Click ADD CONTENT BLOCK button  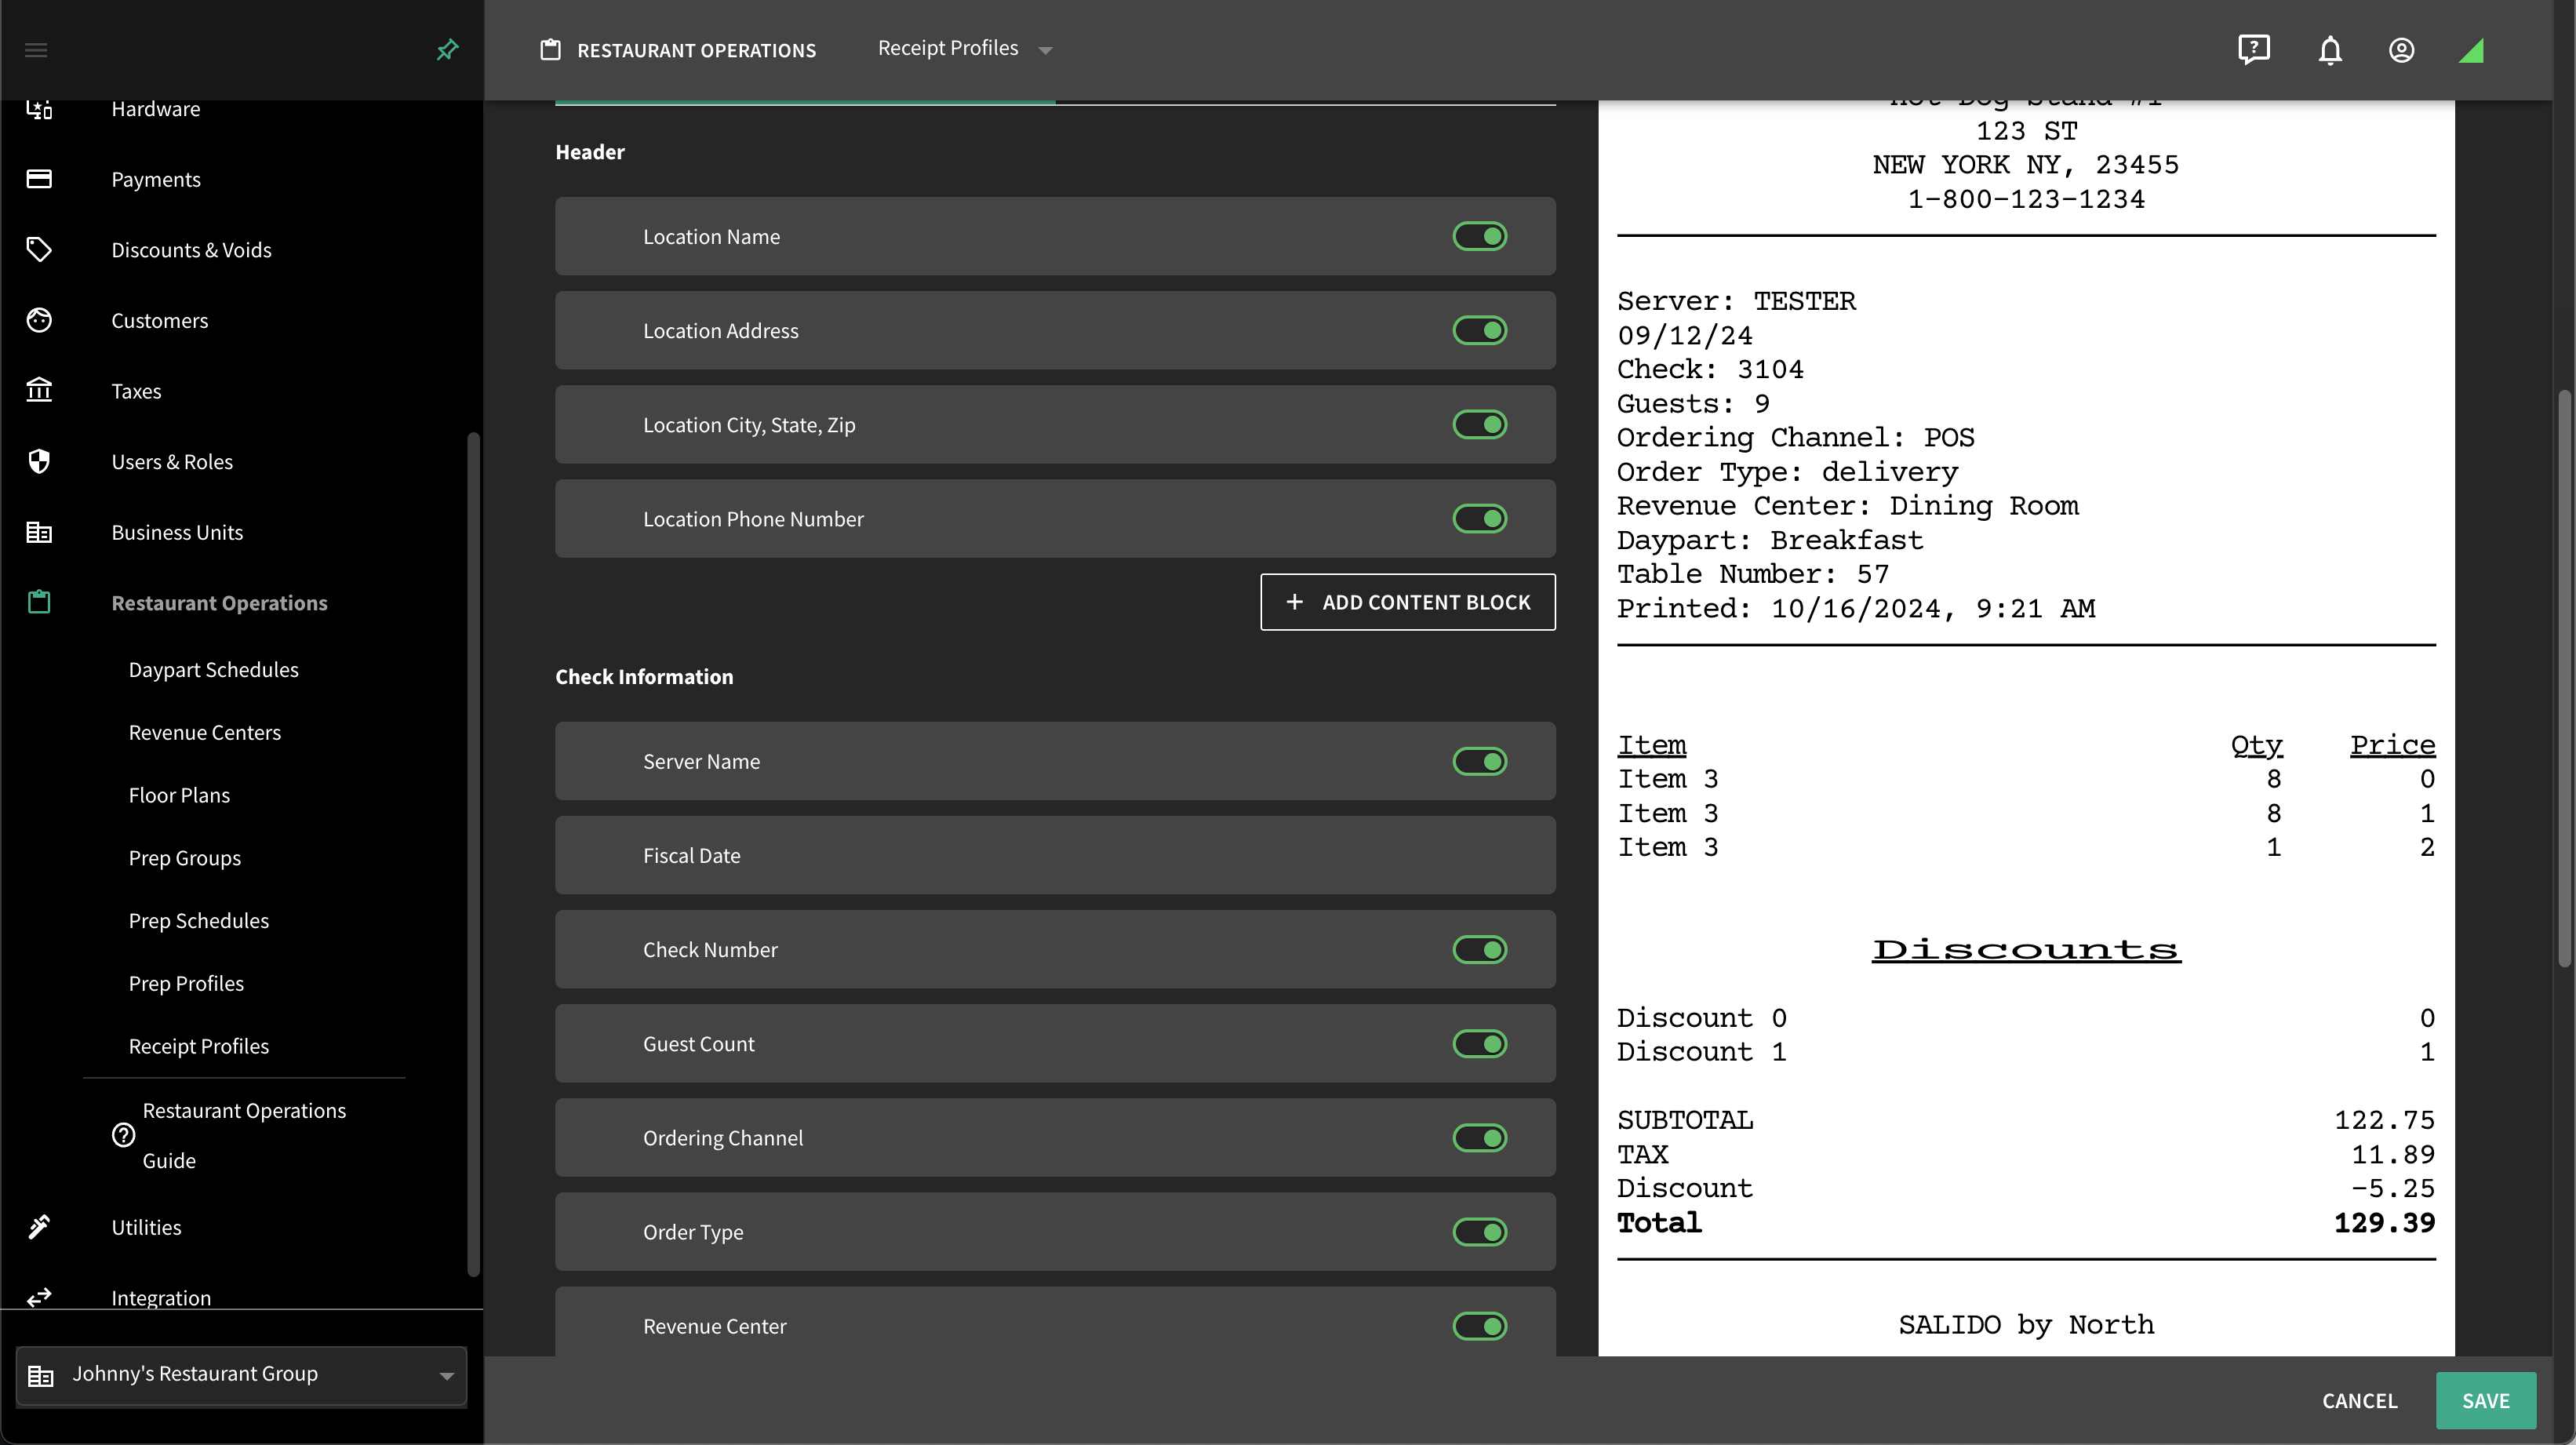tap(1407, 602)
